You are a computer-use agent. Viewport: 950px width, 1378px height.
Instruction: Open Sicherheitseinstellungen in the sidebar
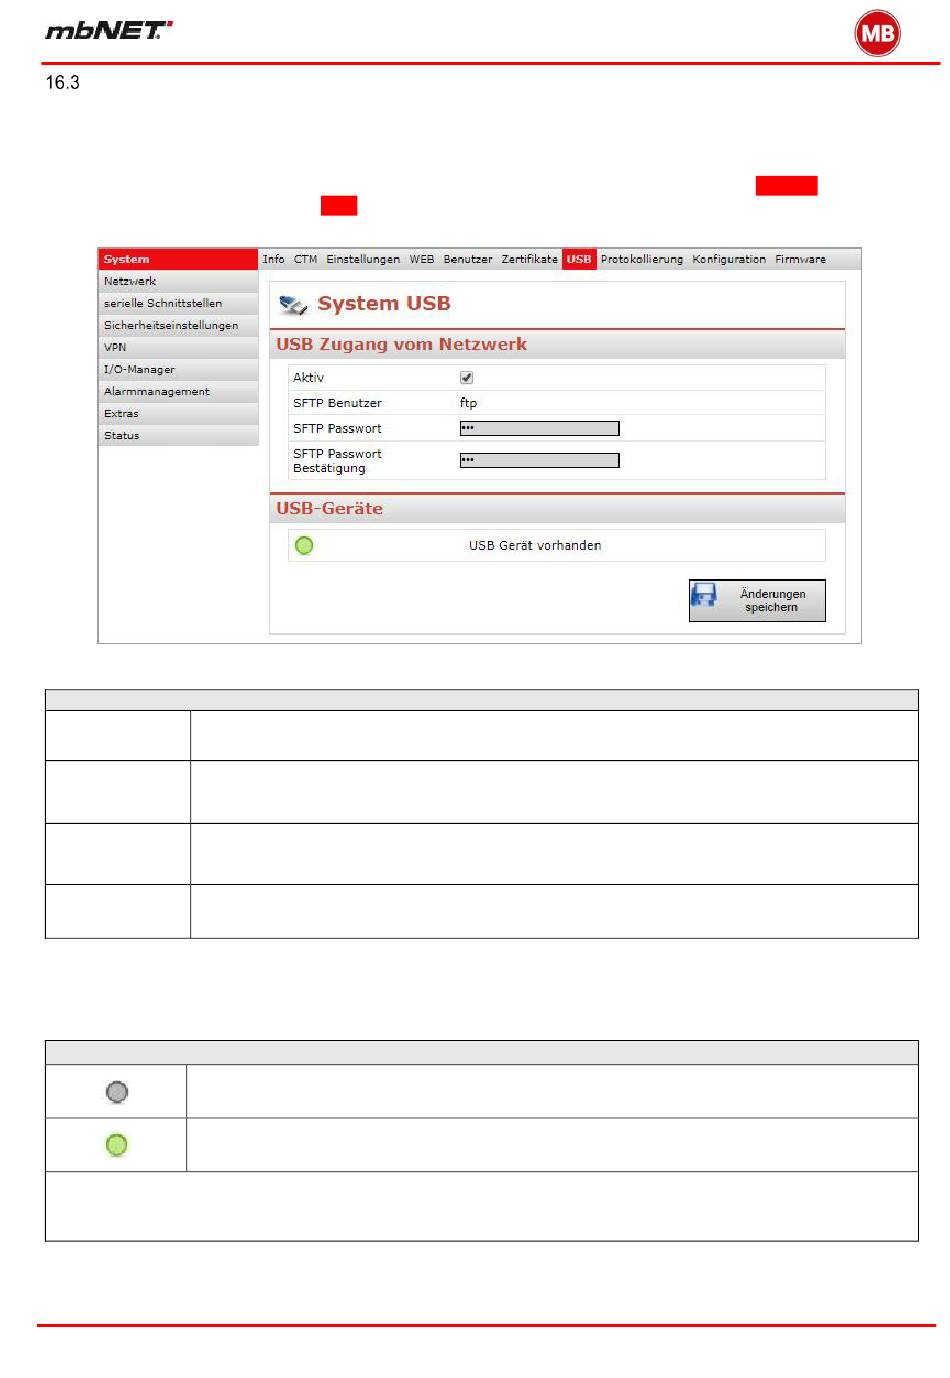click(x=178, y=325)
